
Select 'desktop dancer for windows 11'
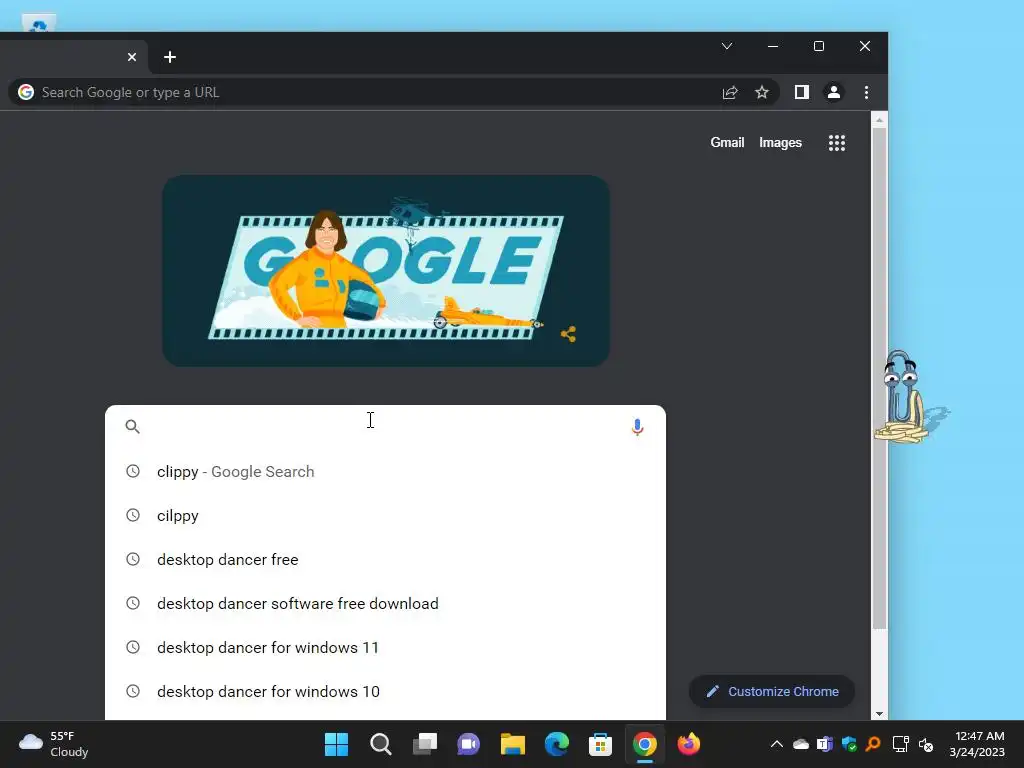[x=385, y=647]
